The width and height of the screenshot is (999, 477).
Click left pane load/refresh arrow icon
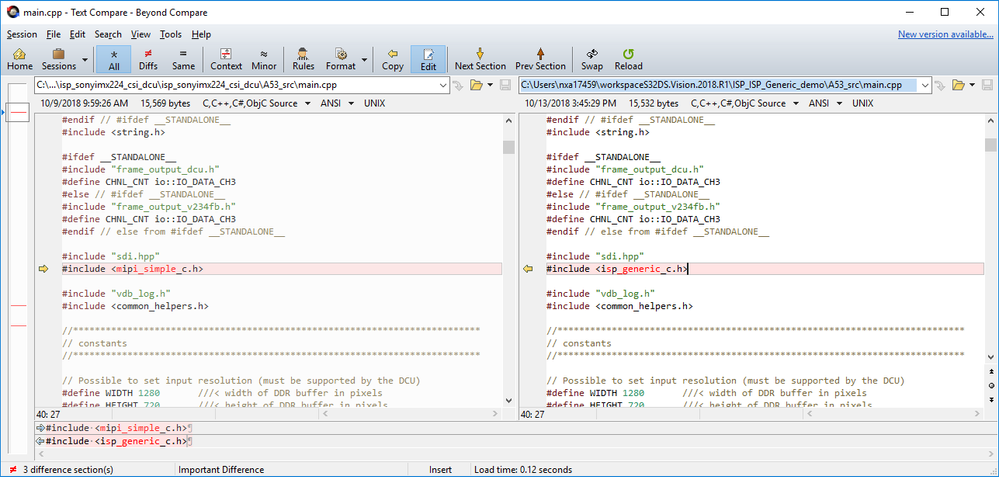coord(458,85)
